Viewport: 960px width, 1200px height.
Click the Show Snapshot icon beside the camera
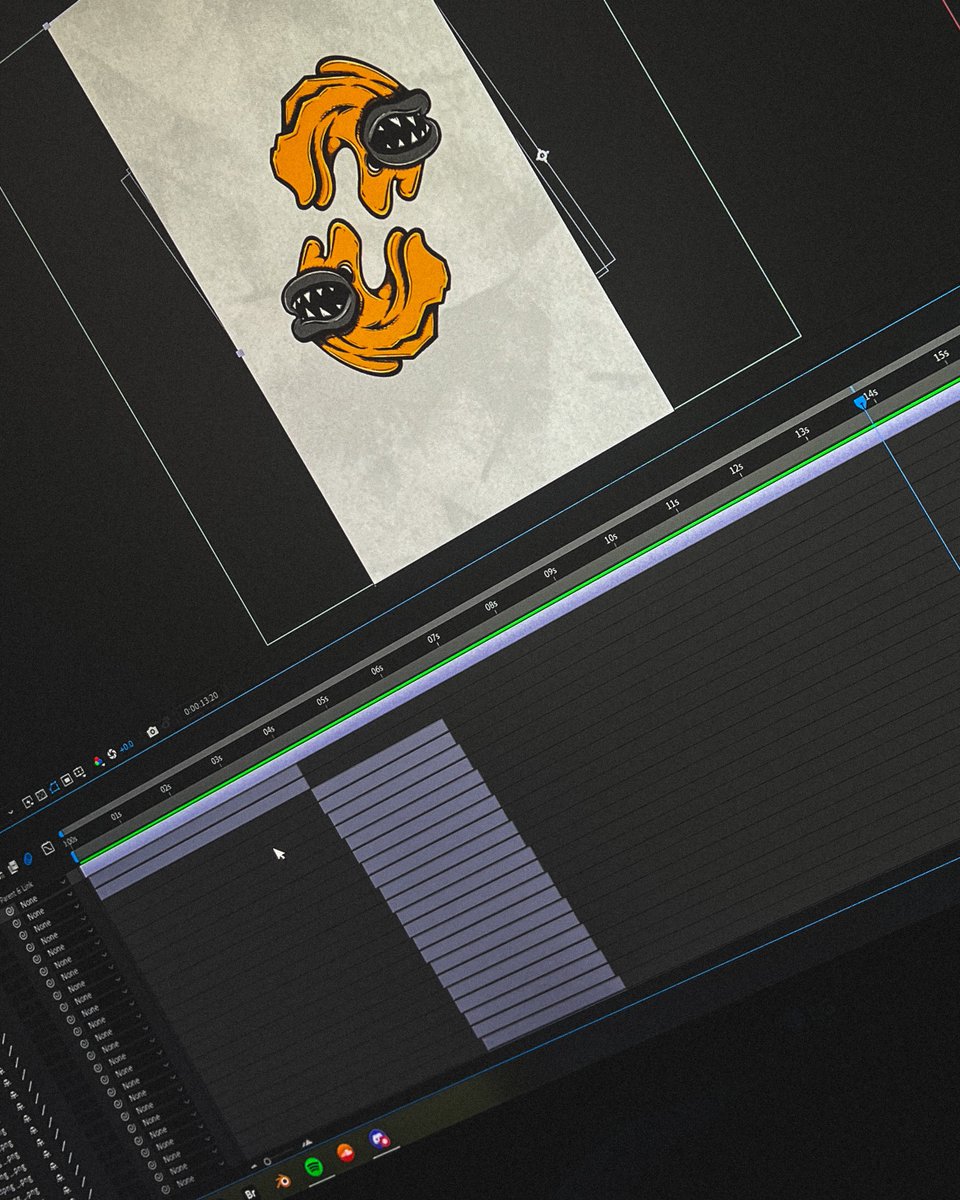click(166, 724)
